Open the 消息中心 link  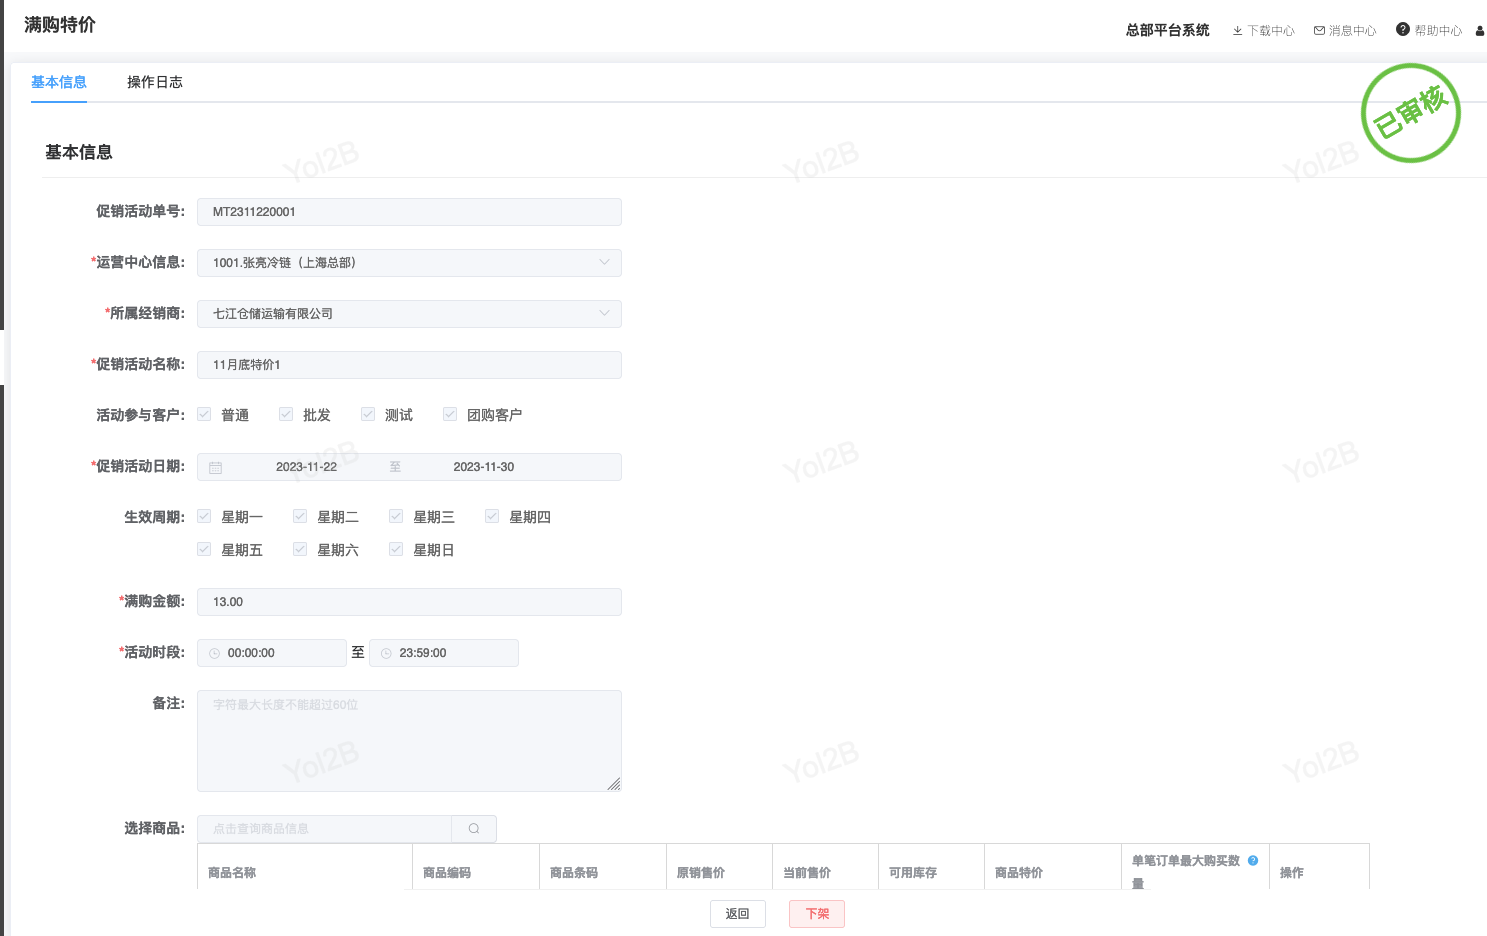tap(1353, 31)
